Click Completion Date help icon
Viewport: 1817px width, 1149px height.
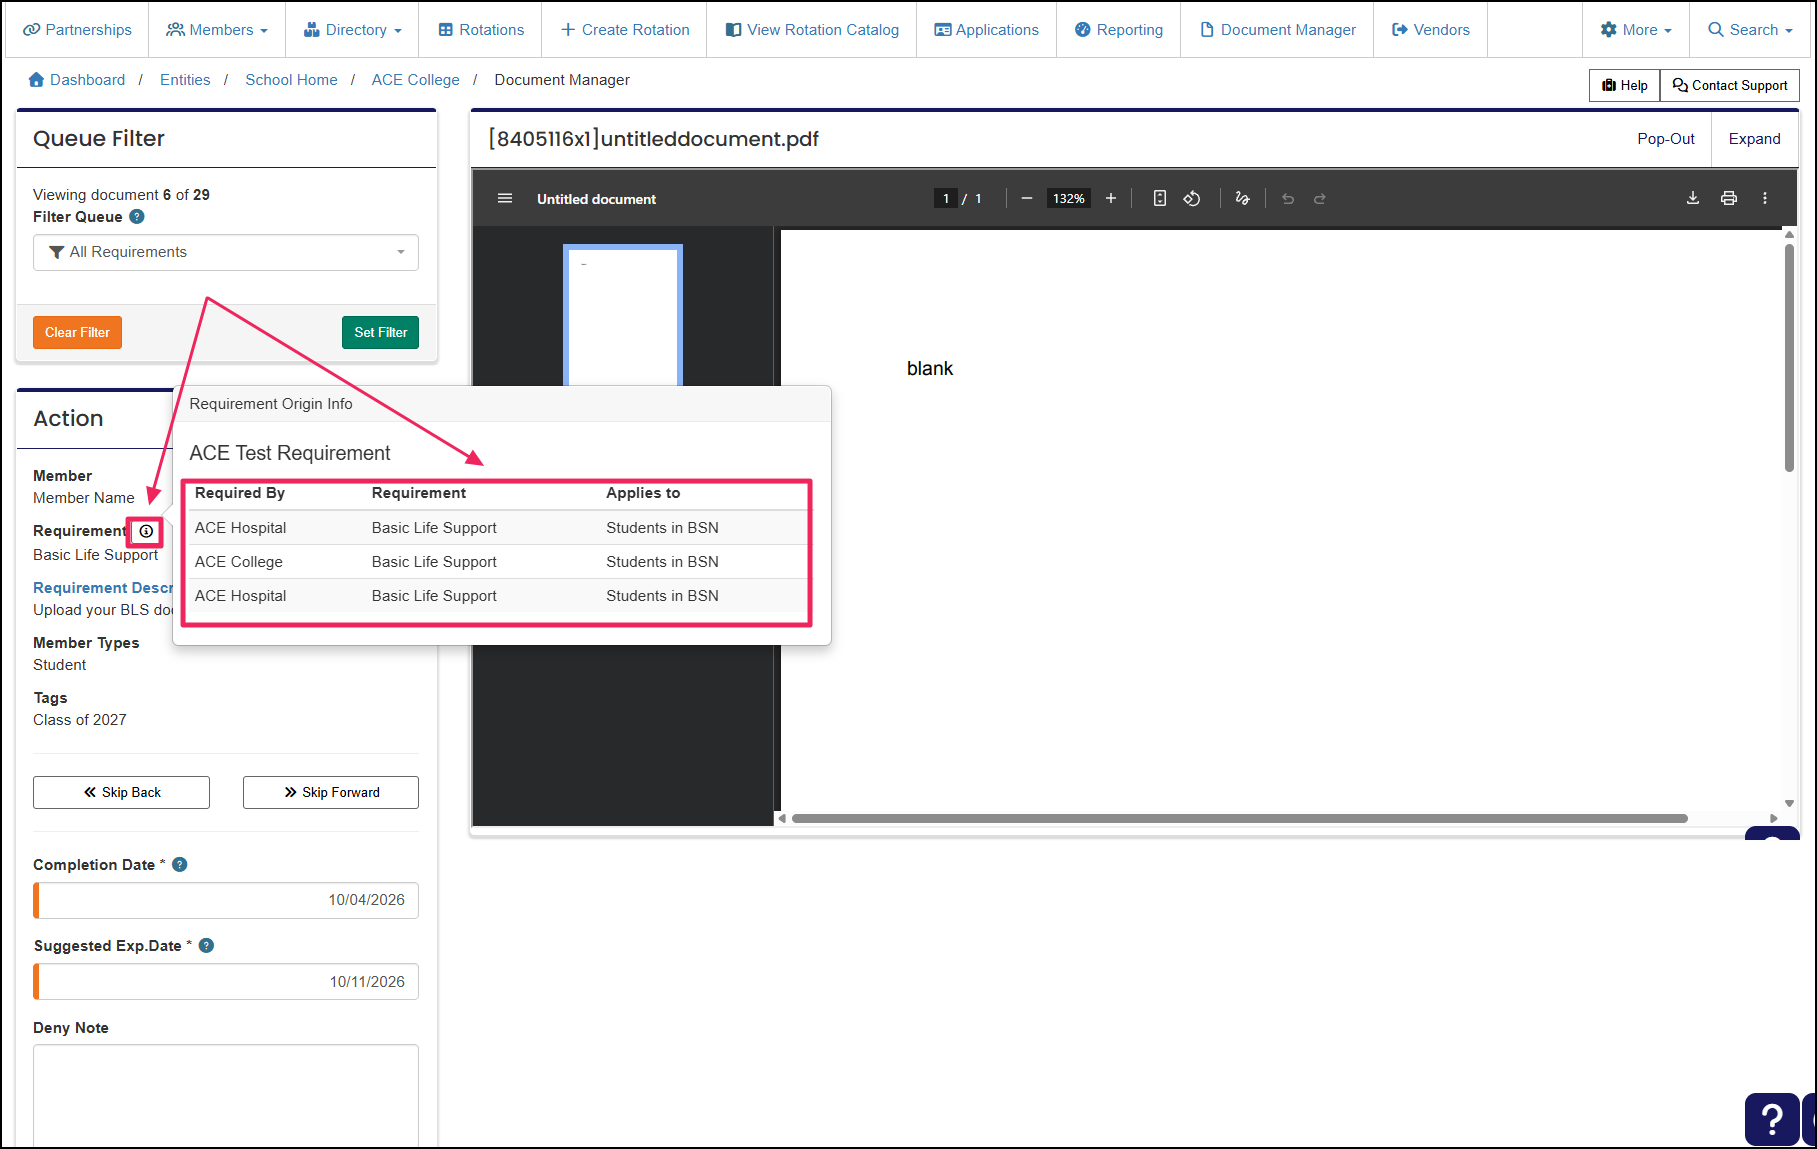(180, 865)
